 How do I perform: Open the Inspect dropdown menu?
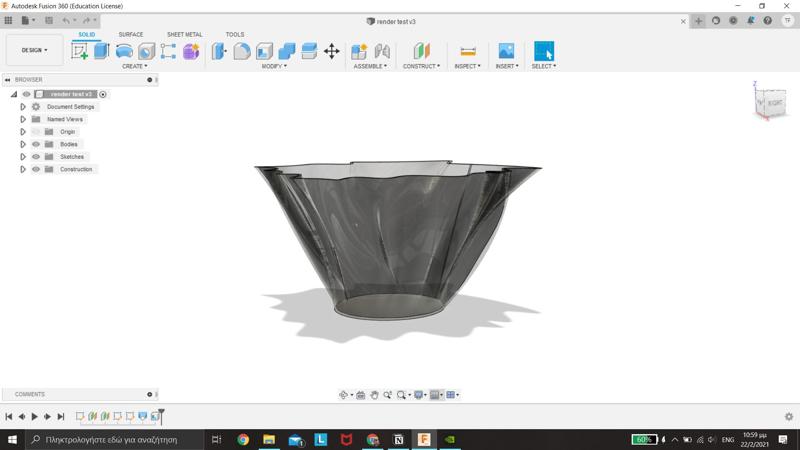[x=467, y=66]
